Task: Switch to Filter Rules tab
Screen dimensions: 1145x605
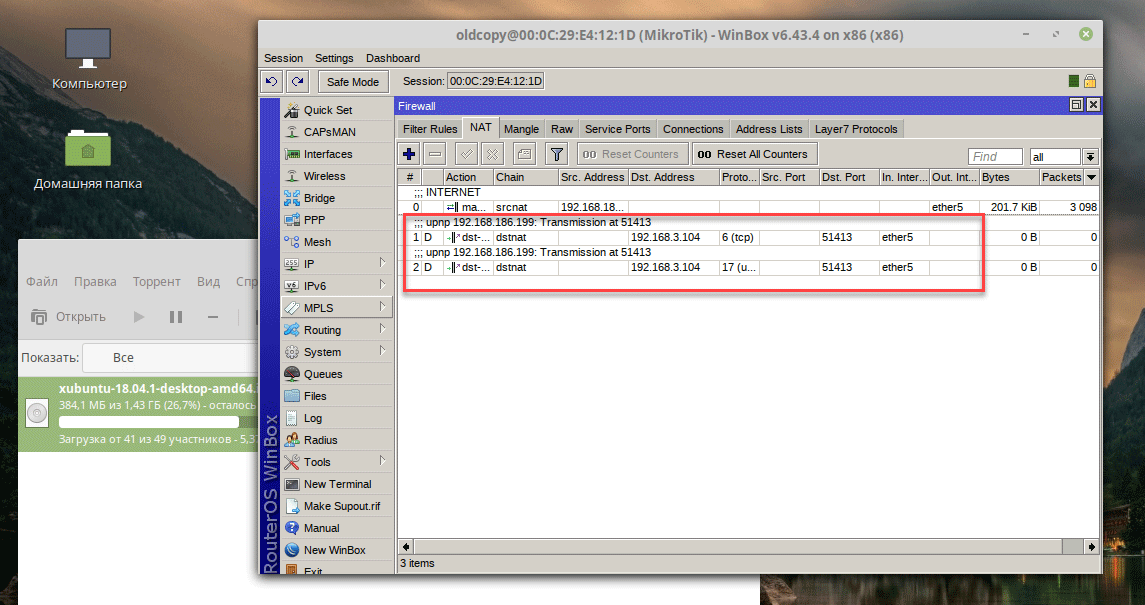Action: (x=430, y=129)
